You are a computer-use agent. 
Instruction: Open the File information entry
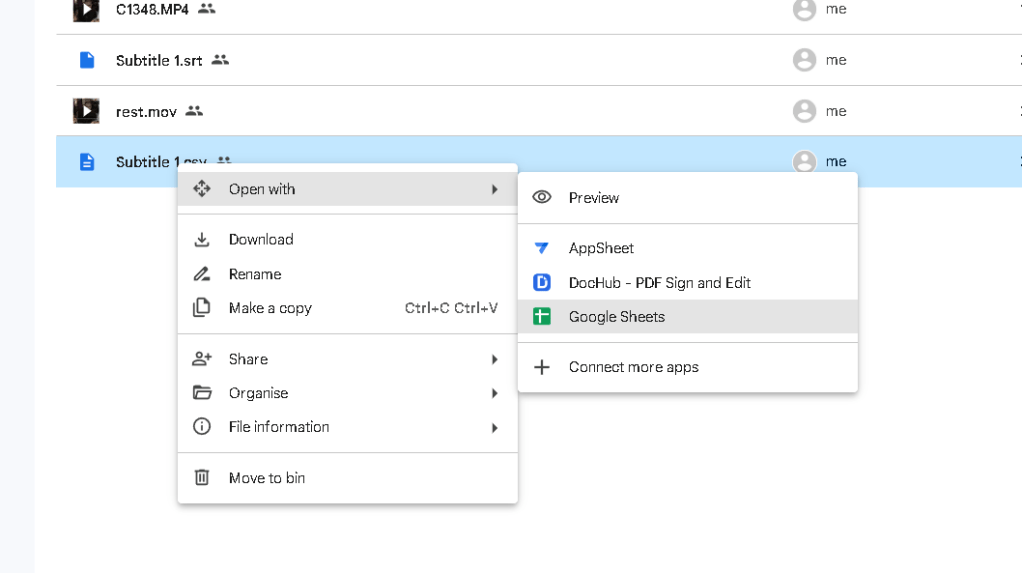tap(347, 427)
